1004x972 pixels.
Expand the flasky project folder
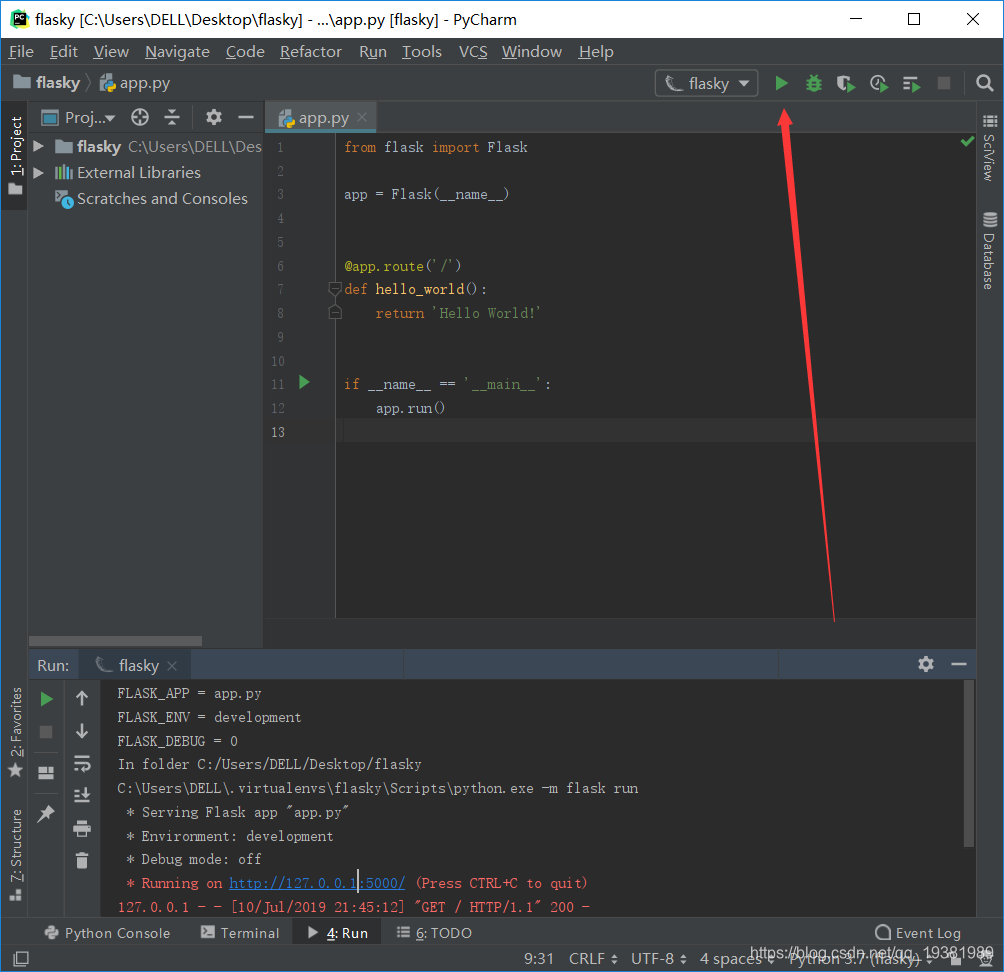38,147
